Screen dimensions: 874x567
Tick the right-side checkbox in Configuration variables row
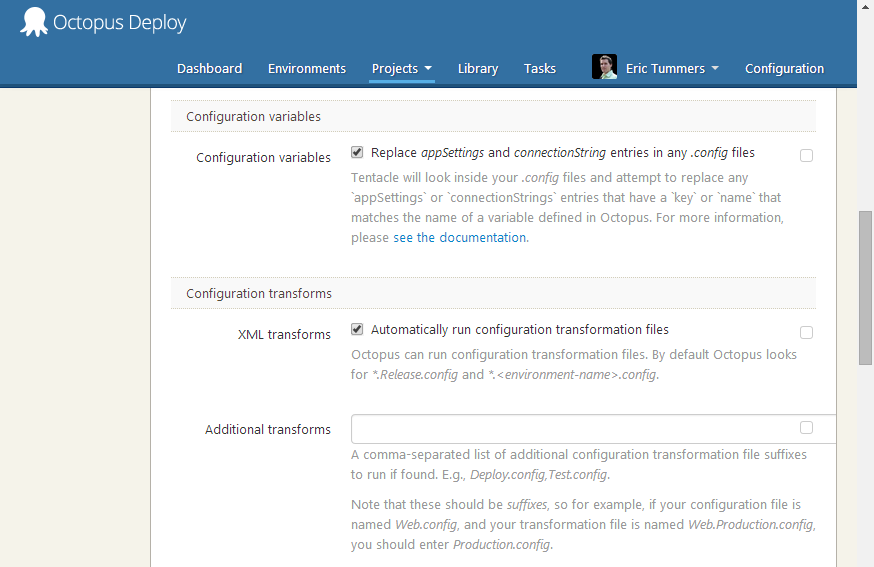806,156
